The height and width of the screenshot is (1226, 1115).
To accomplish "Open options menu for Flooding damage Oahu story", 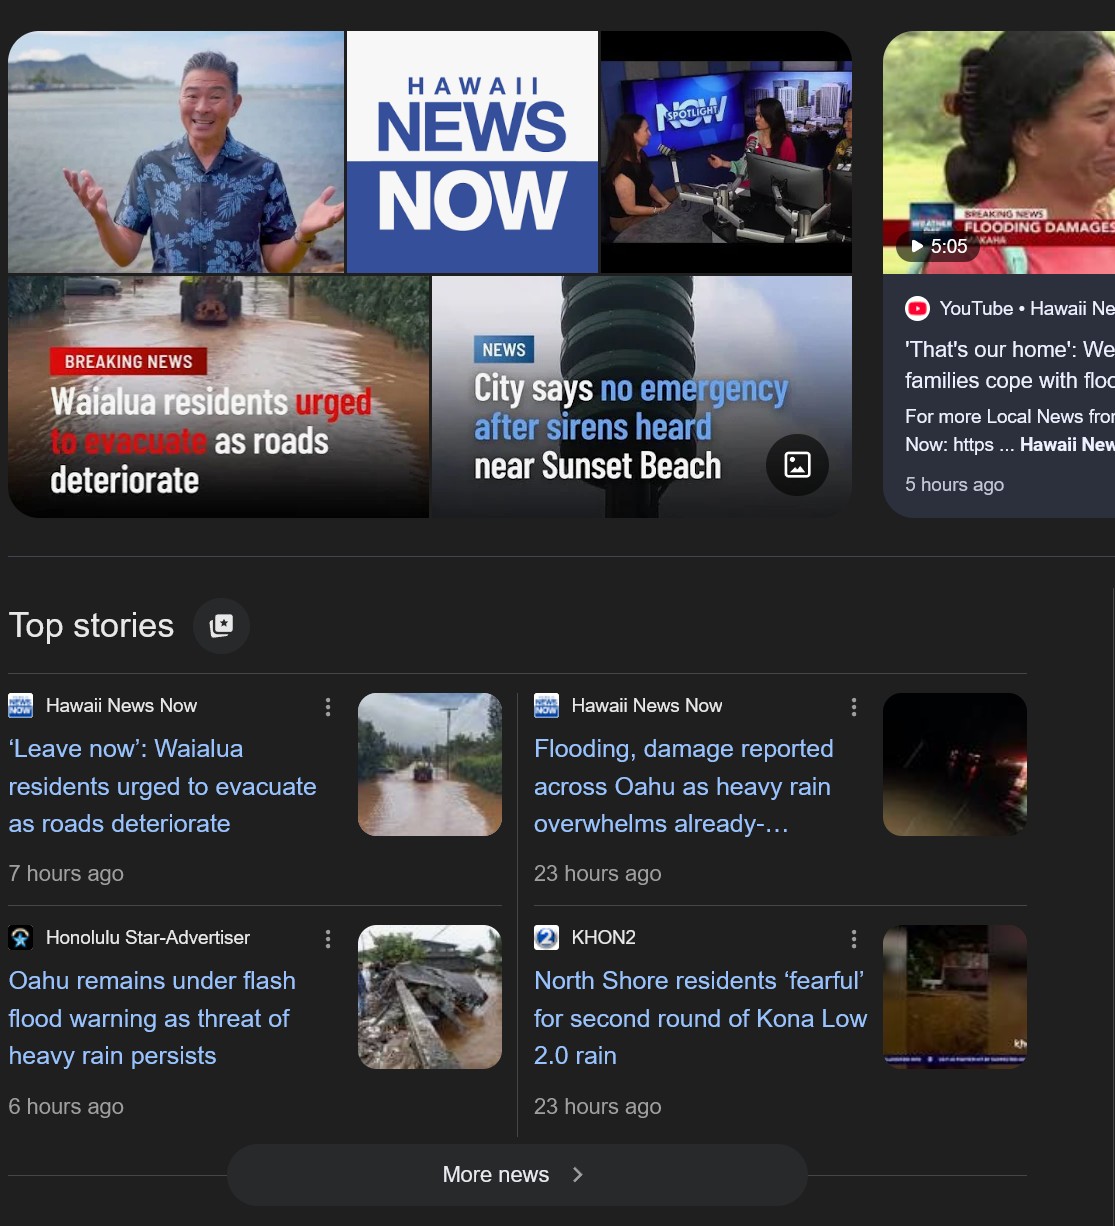I will click(x=854, y=707).
